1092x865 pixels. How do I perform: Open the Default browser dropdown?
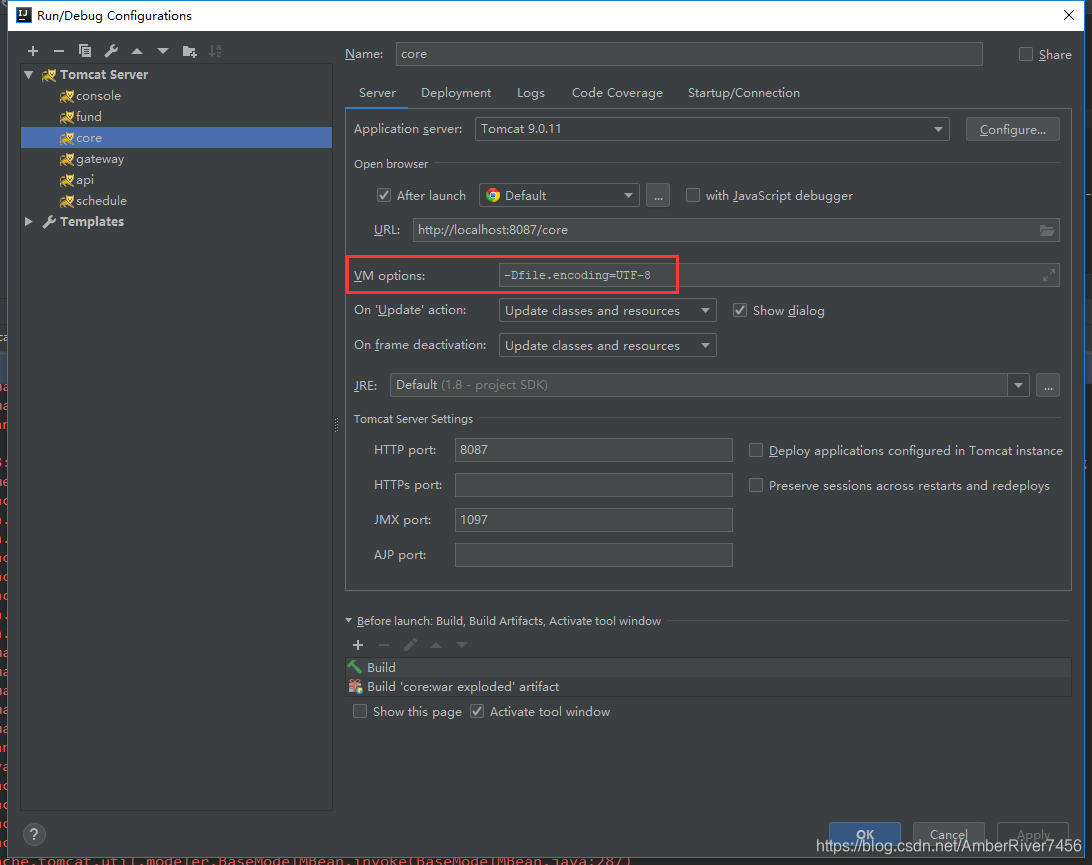(559, 196)
